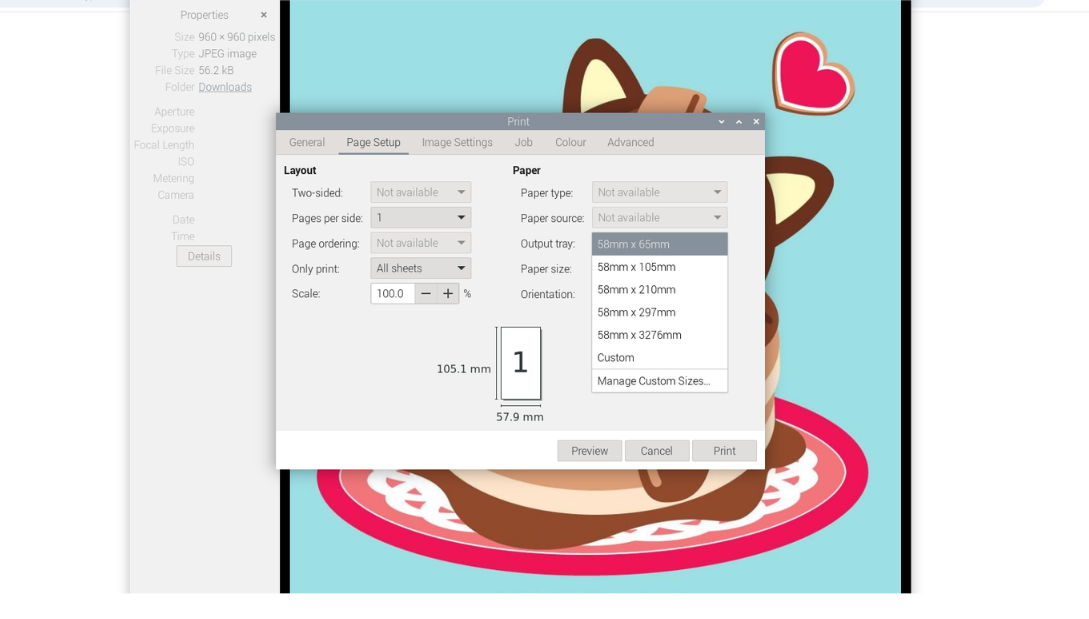This screenshot has height=619, width=1089.
Task: Increase scale with the plus button
Action: tap(448, 294)
